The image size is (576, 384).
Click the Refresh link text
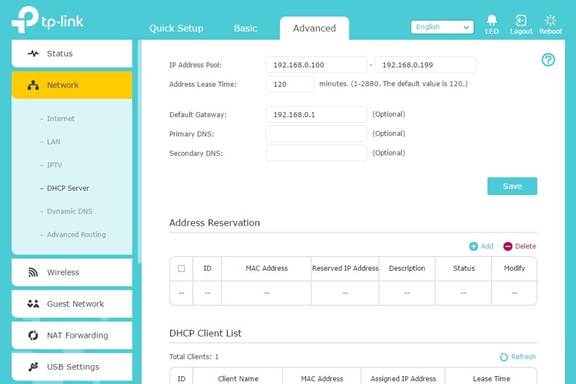[x=523, y=356]
